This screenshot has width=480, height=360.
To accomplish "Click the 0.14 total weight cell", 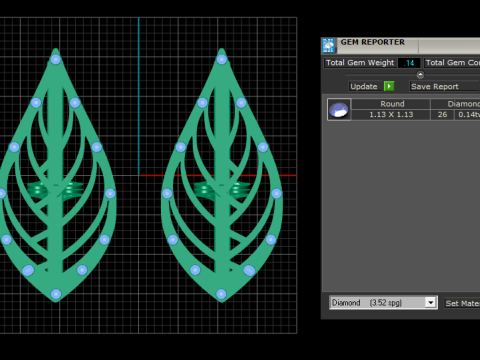I will pyautogui.click(x=467, y=115).
